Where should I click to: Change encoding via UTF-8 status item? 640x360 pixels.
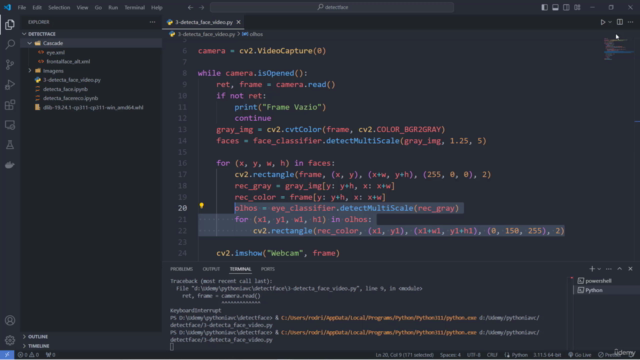[x=473, y=355]
